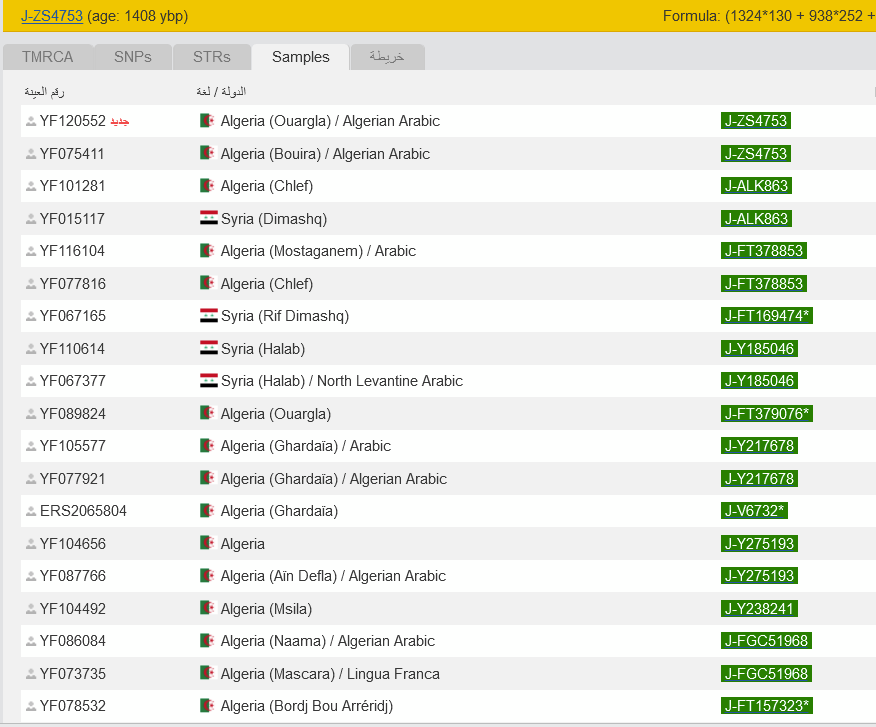Click the red جديد label beside YF120552

click(120, 121)
